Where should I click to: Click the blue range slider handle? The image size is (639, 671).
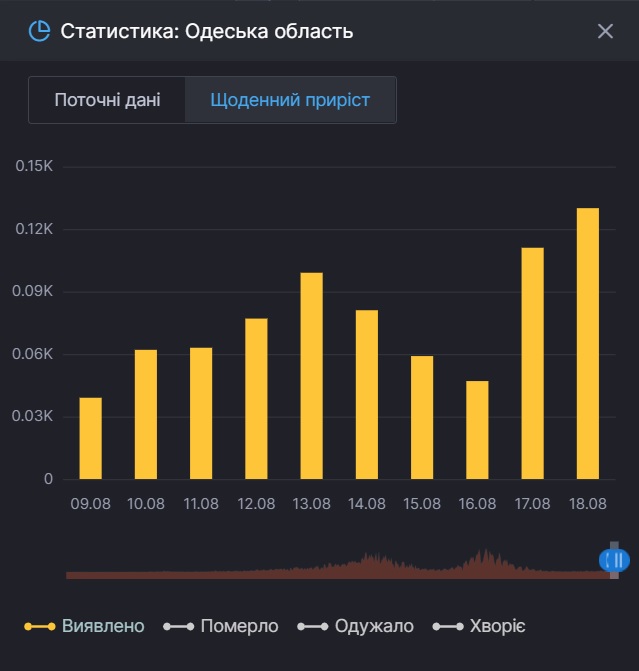(614, 560)
